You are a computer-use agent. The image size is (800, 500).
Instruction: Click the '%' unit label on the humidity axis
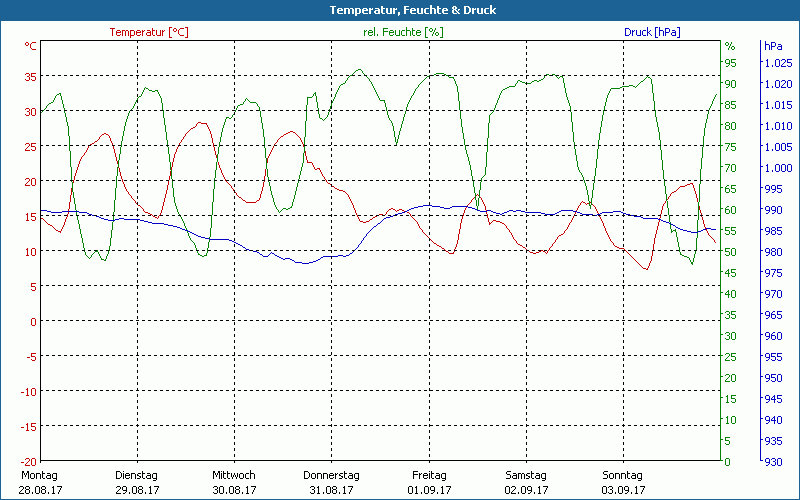pyautogui.click(x=730, y=46)
